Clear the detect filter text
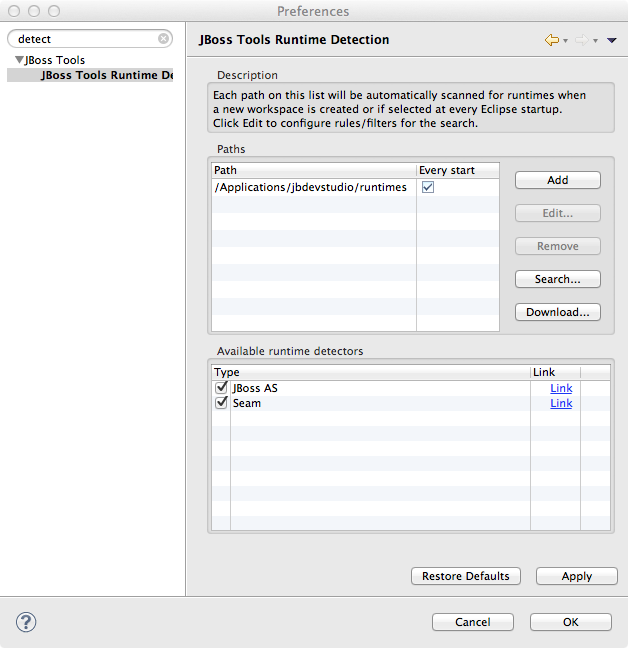Image resolution: width=628 pixels, height=648 pixels. click(164, 38)
